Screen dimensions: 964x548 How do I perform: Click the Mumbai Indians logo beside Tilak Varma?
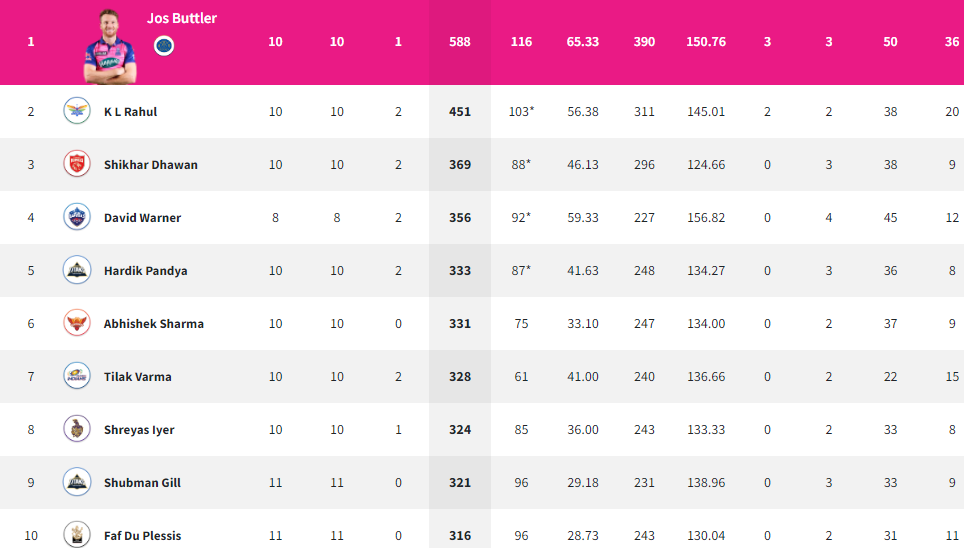pos(77,376)
